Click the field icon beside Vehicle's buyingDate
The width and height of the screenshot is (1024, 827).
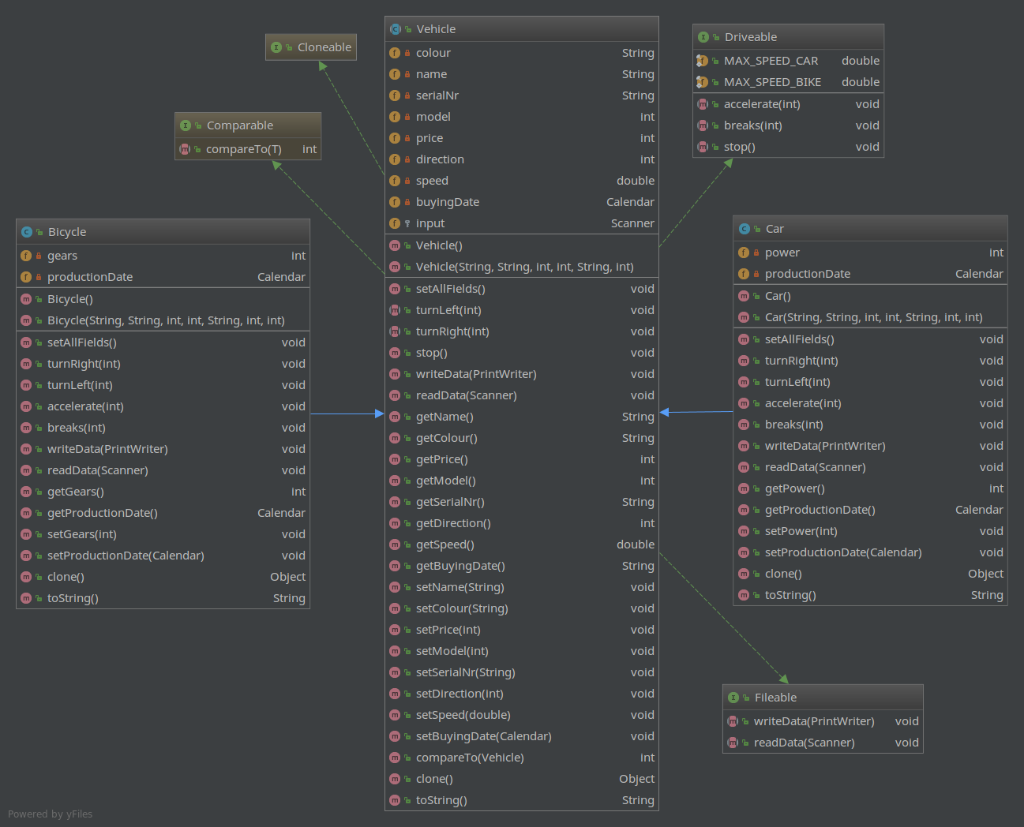(394, 202)
